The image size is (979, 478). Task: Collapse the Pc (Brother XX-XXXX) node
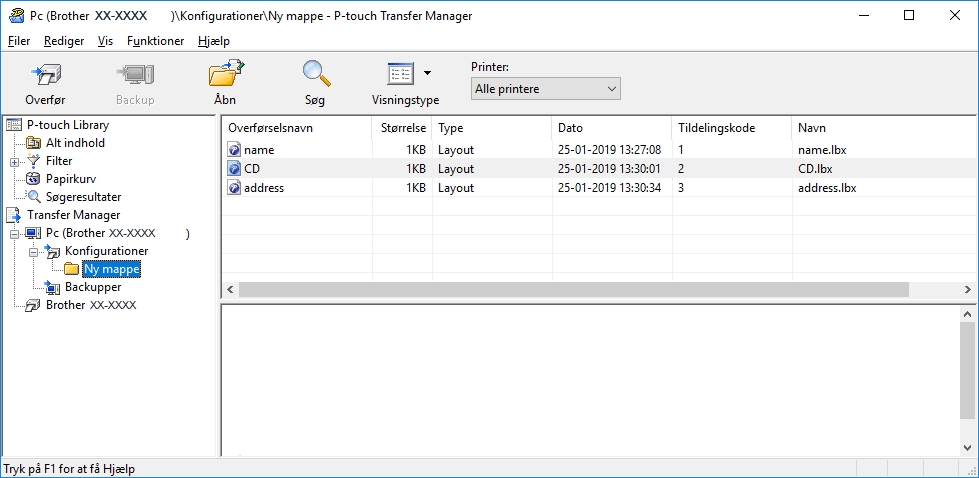click(14, 233)
